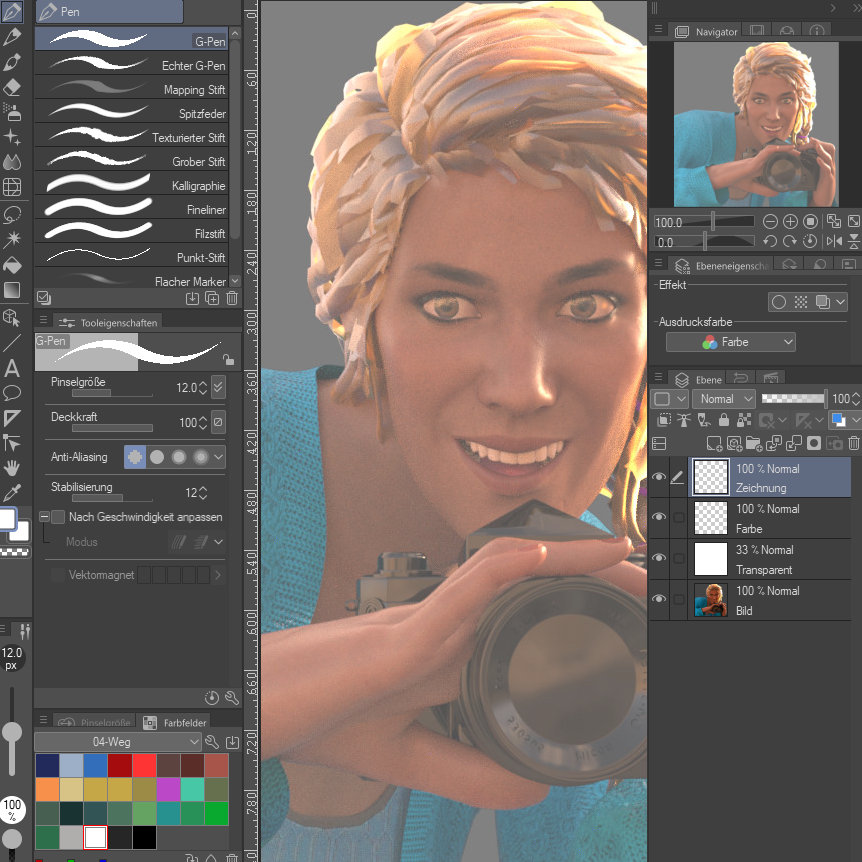The image size is (862, 862).
Task: Open the Normal blend mode dropdown
Action: click(x=724, y=399)
